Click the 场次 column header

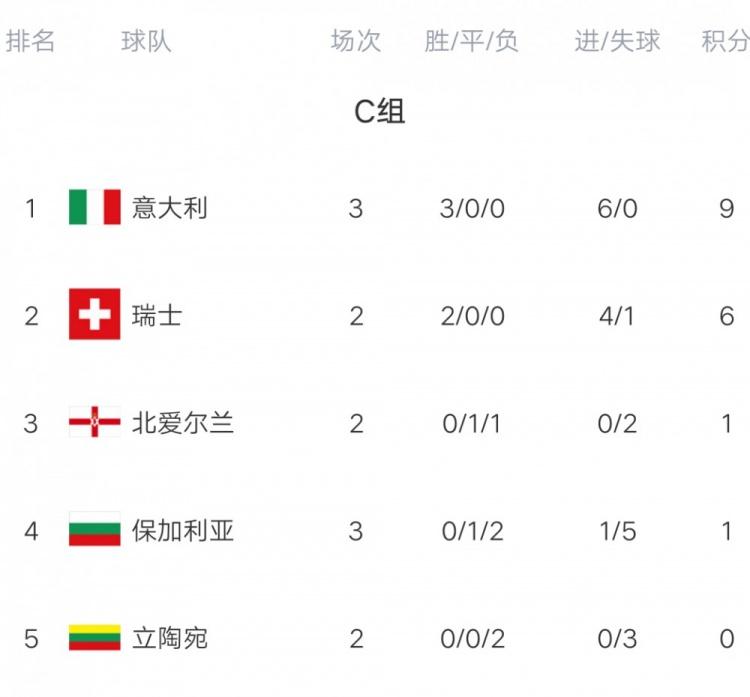356,41
